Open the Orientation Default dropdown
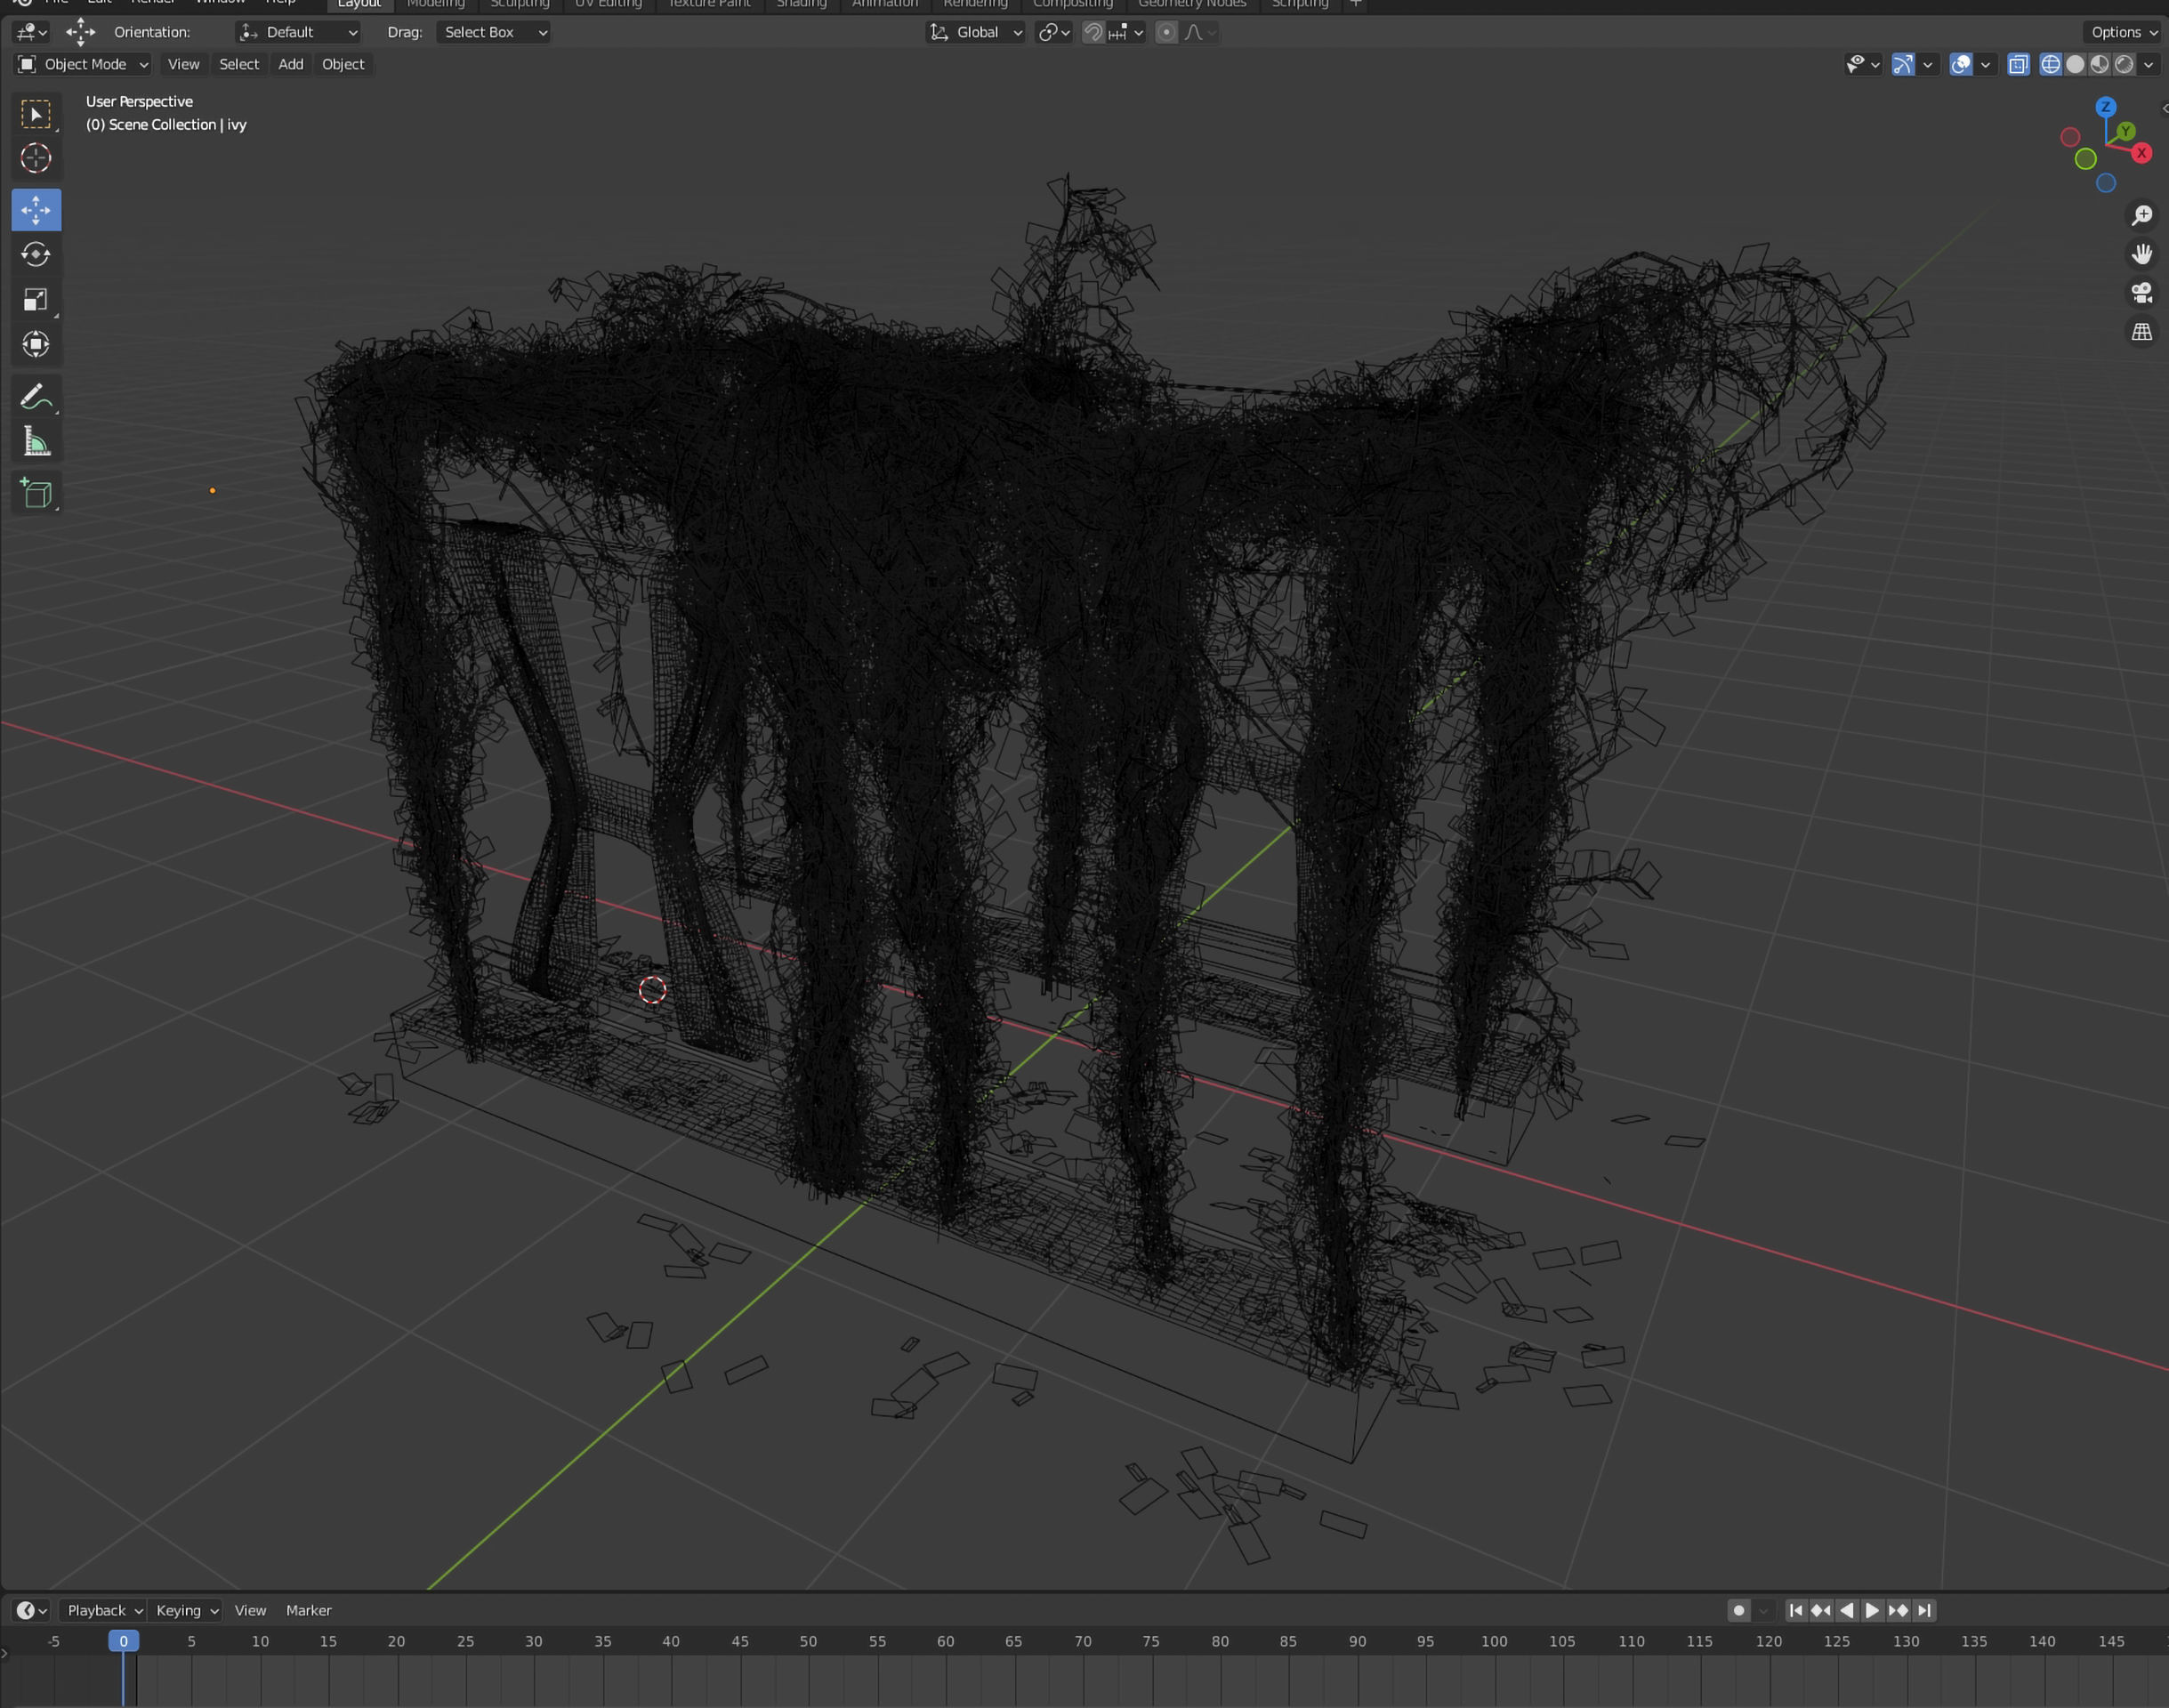Viewport: 2169px width, 1708px height. 298,32
